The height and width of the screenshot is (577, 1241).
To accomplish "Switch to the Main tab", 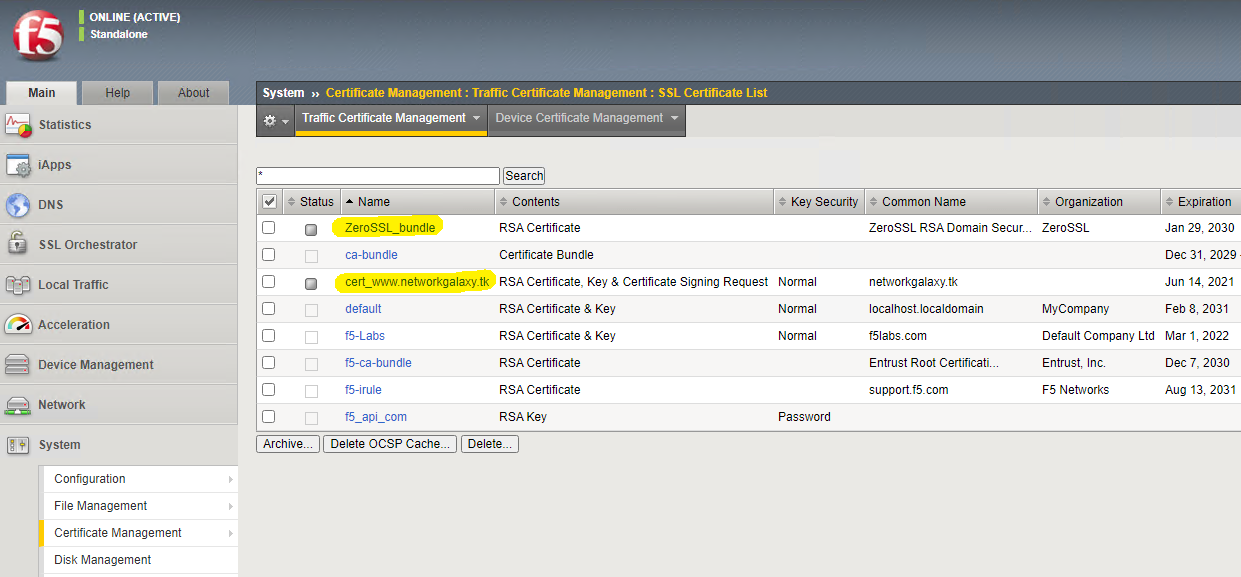I will tap(42, 93).
